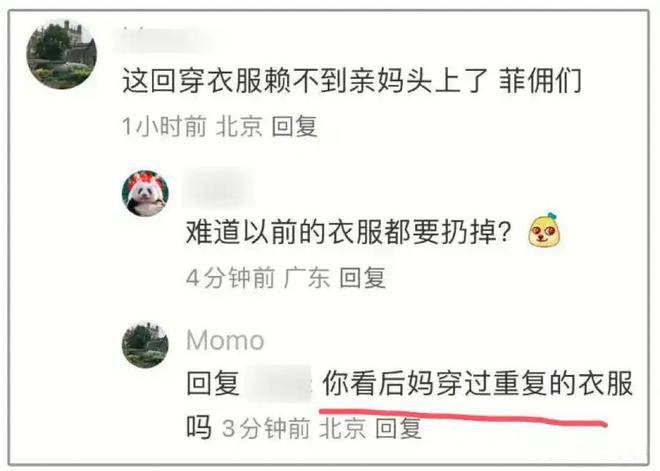Tap the 1小时前 timestamp
Screen dimensions: 660x471
click(164, 126)
